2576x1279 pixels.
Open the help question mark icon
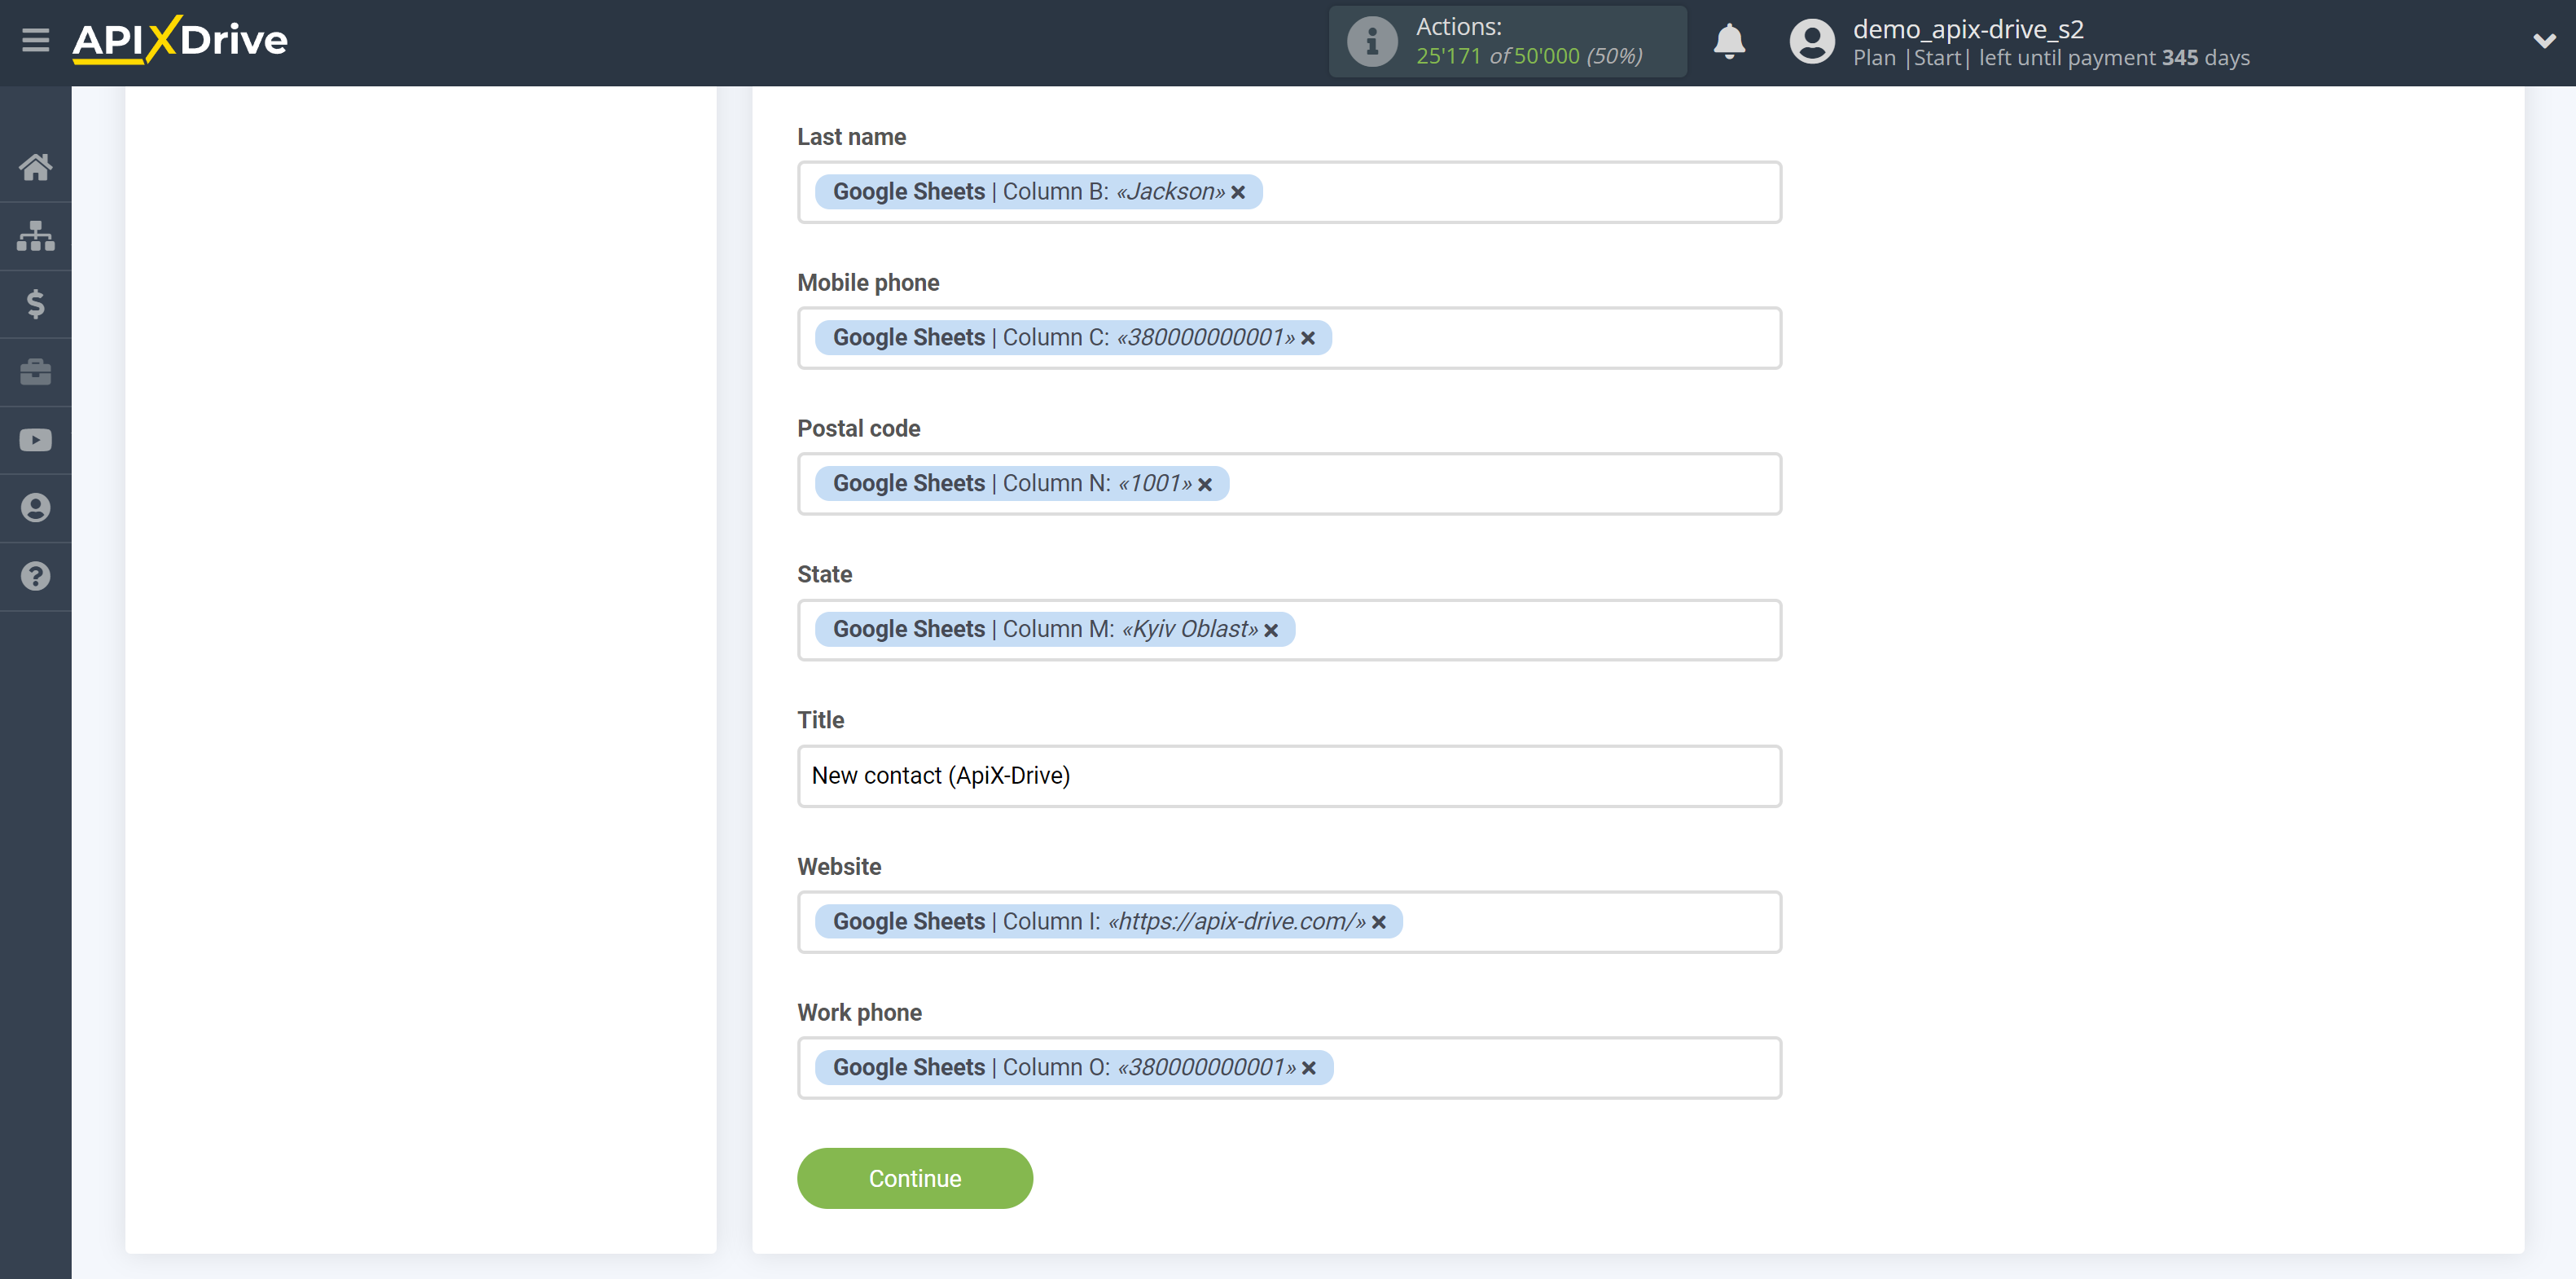click(36, 576)
